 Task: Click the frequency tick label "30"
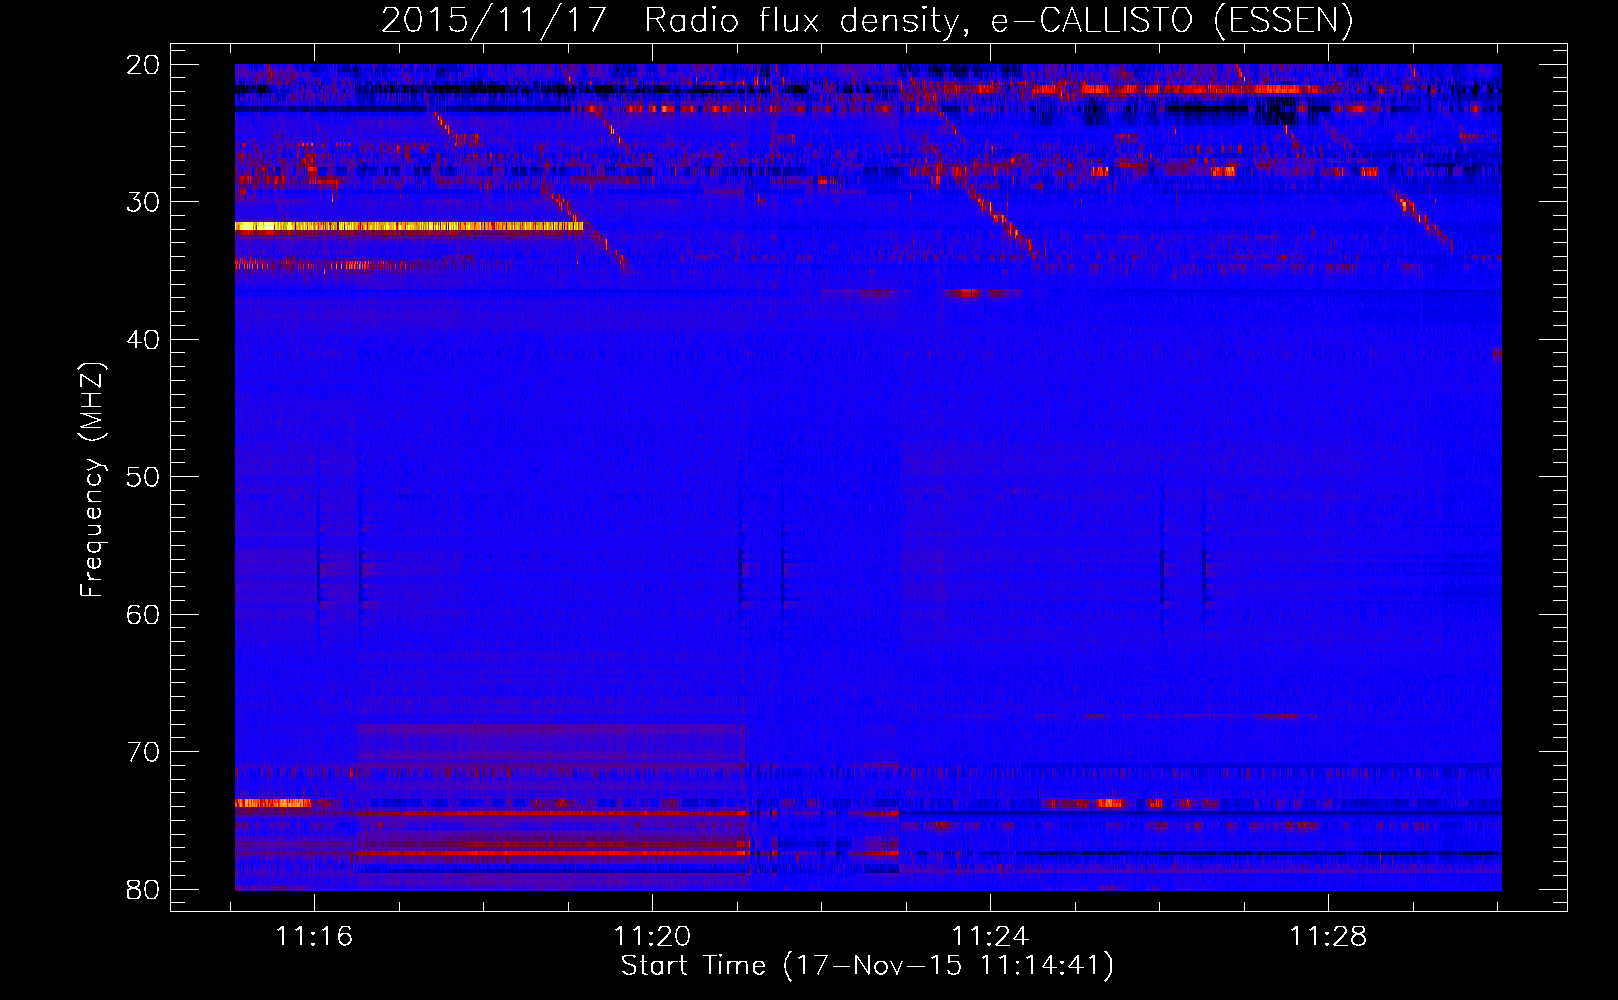point(144,202)
